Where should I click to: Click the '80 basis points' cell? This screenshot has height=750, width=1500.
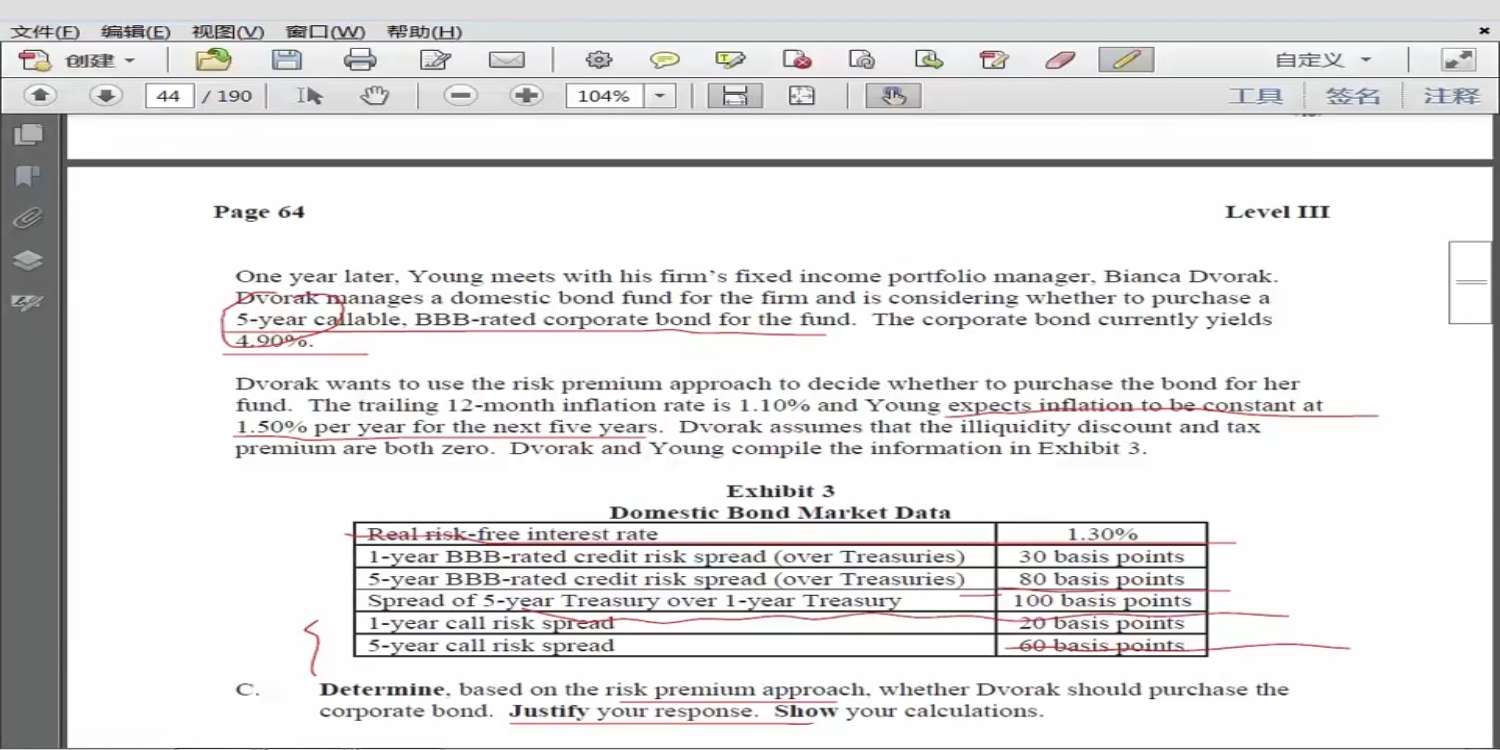pos(1101,579)
